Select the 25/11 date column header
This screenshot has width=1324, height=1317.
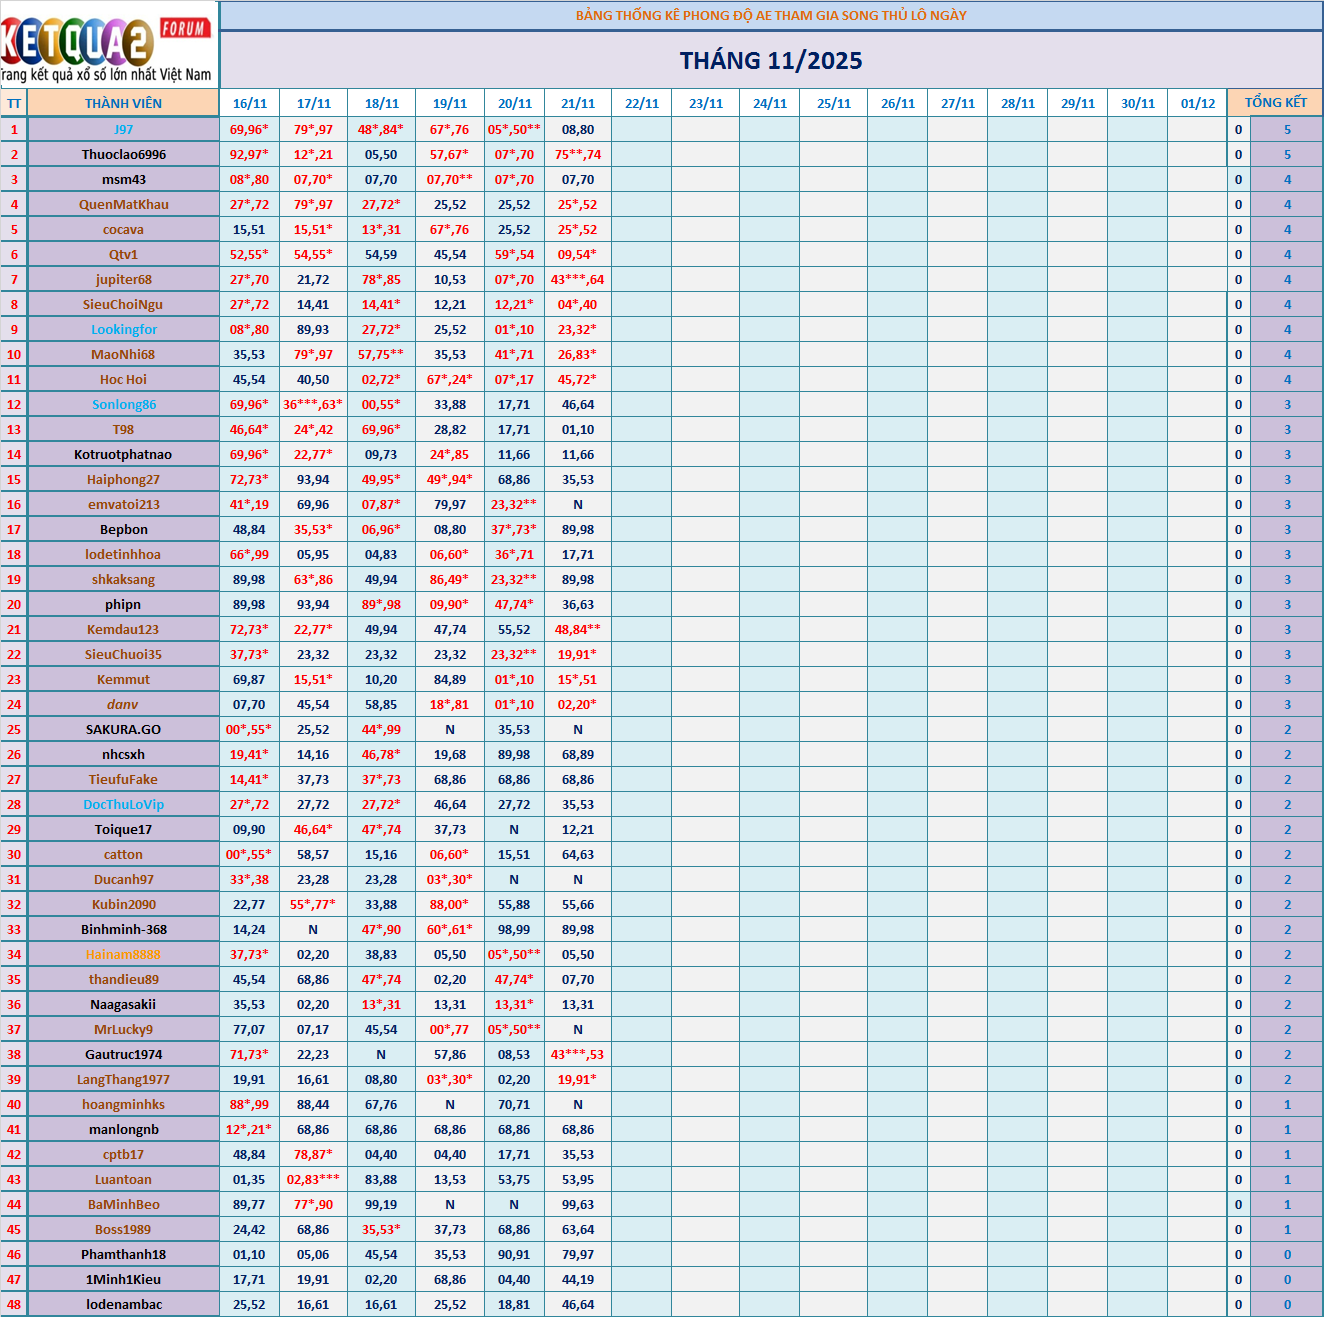coord(834,103)
